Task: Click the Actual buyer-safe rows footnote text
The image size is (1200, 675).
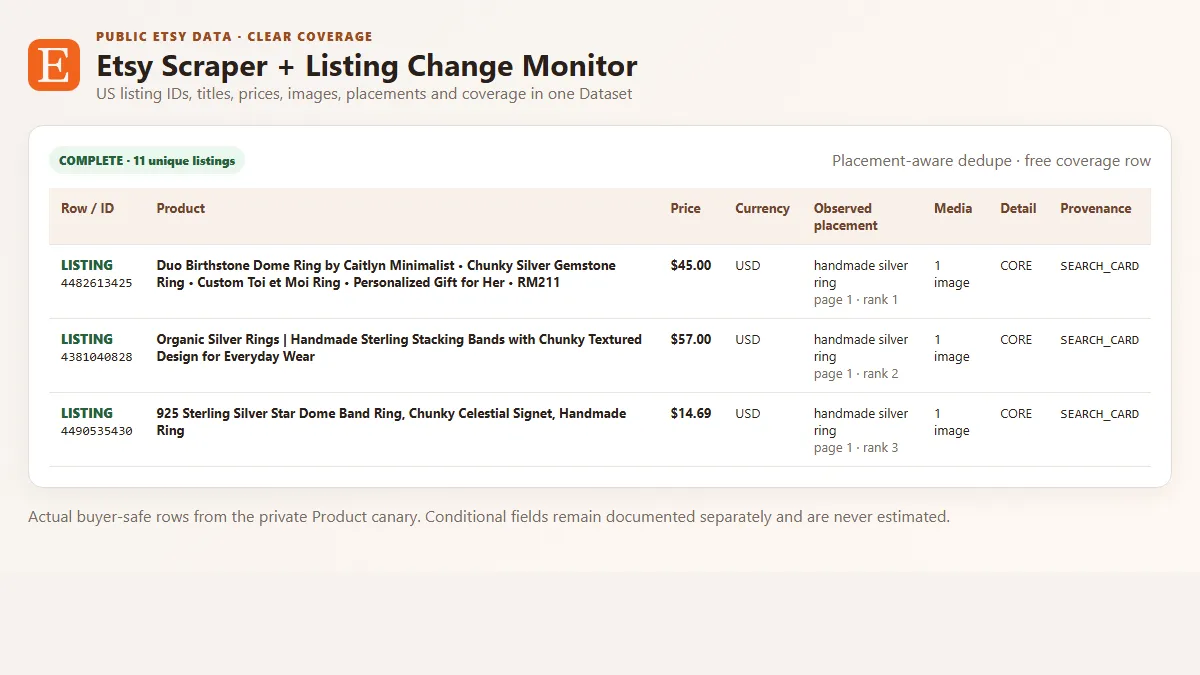Action: coord(489,517)
